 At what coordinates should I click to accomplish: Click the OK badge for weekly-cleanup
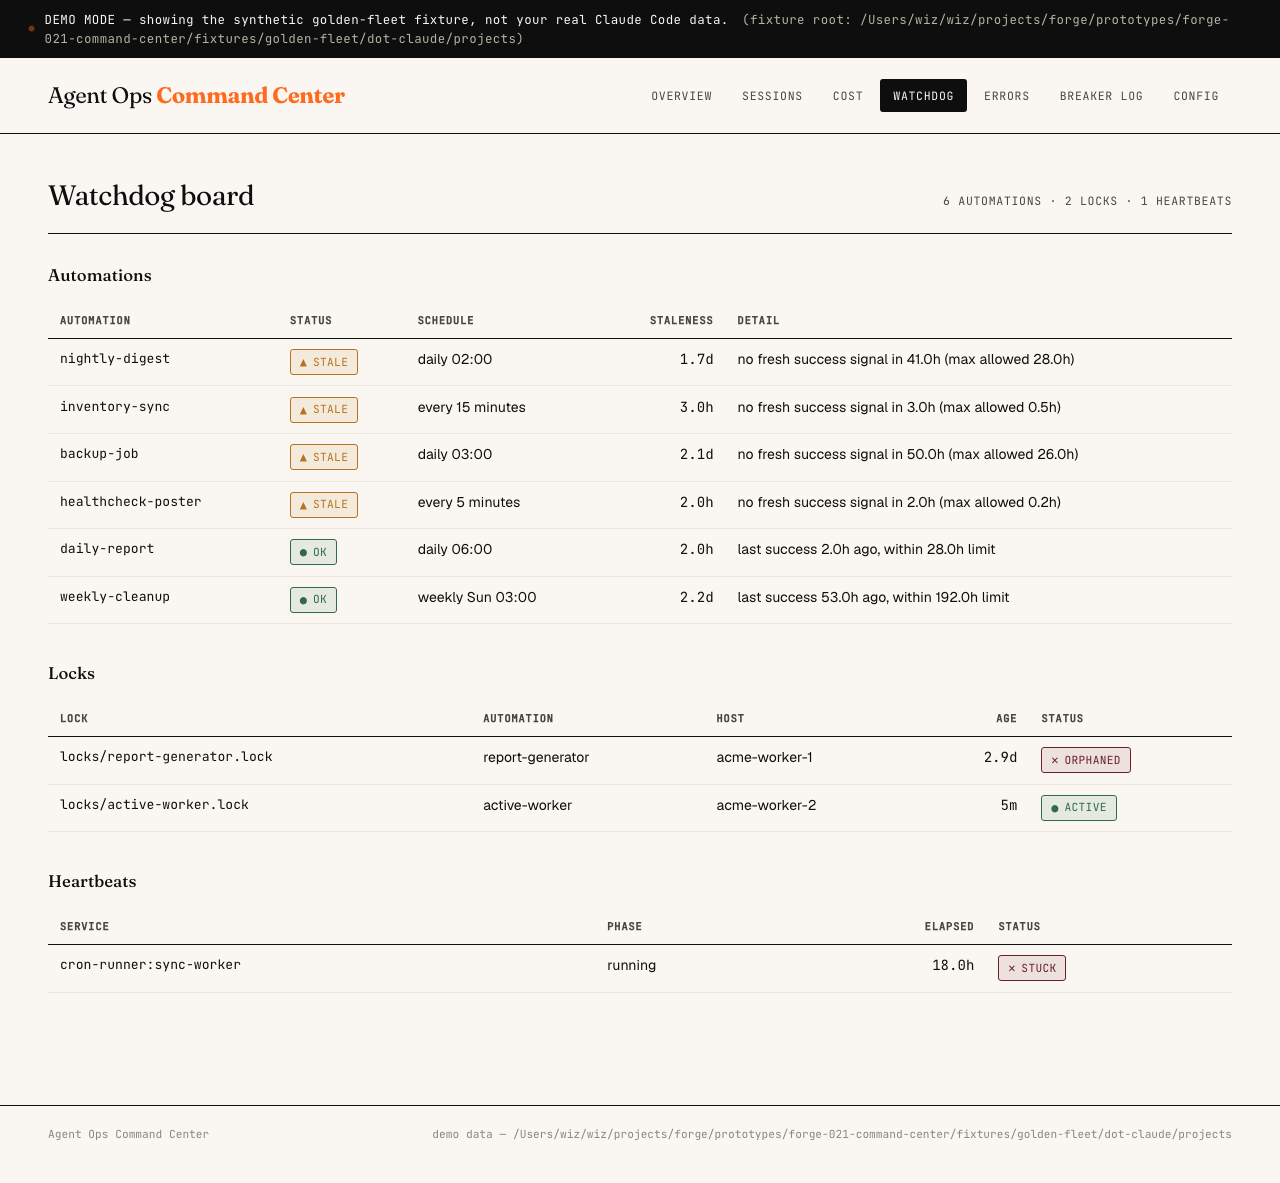click(x=313, y=600)
